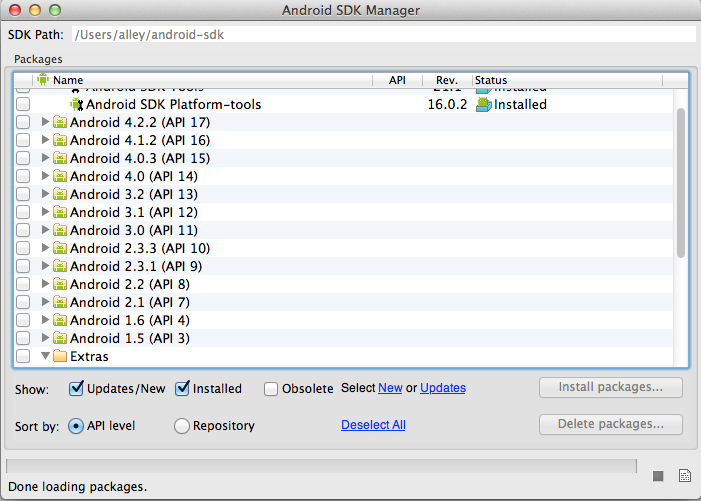Screen dimensions: 701x501
Task: Expand the Android 3.2 (API 13) node
Action: coord(45,194)
